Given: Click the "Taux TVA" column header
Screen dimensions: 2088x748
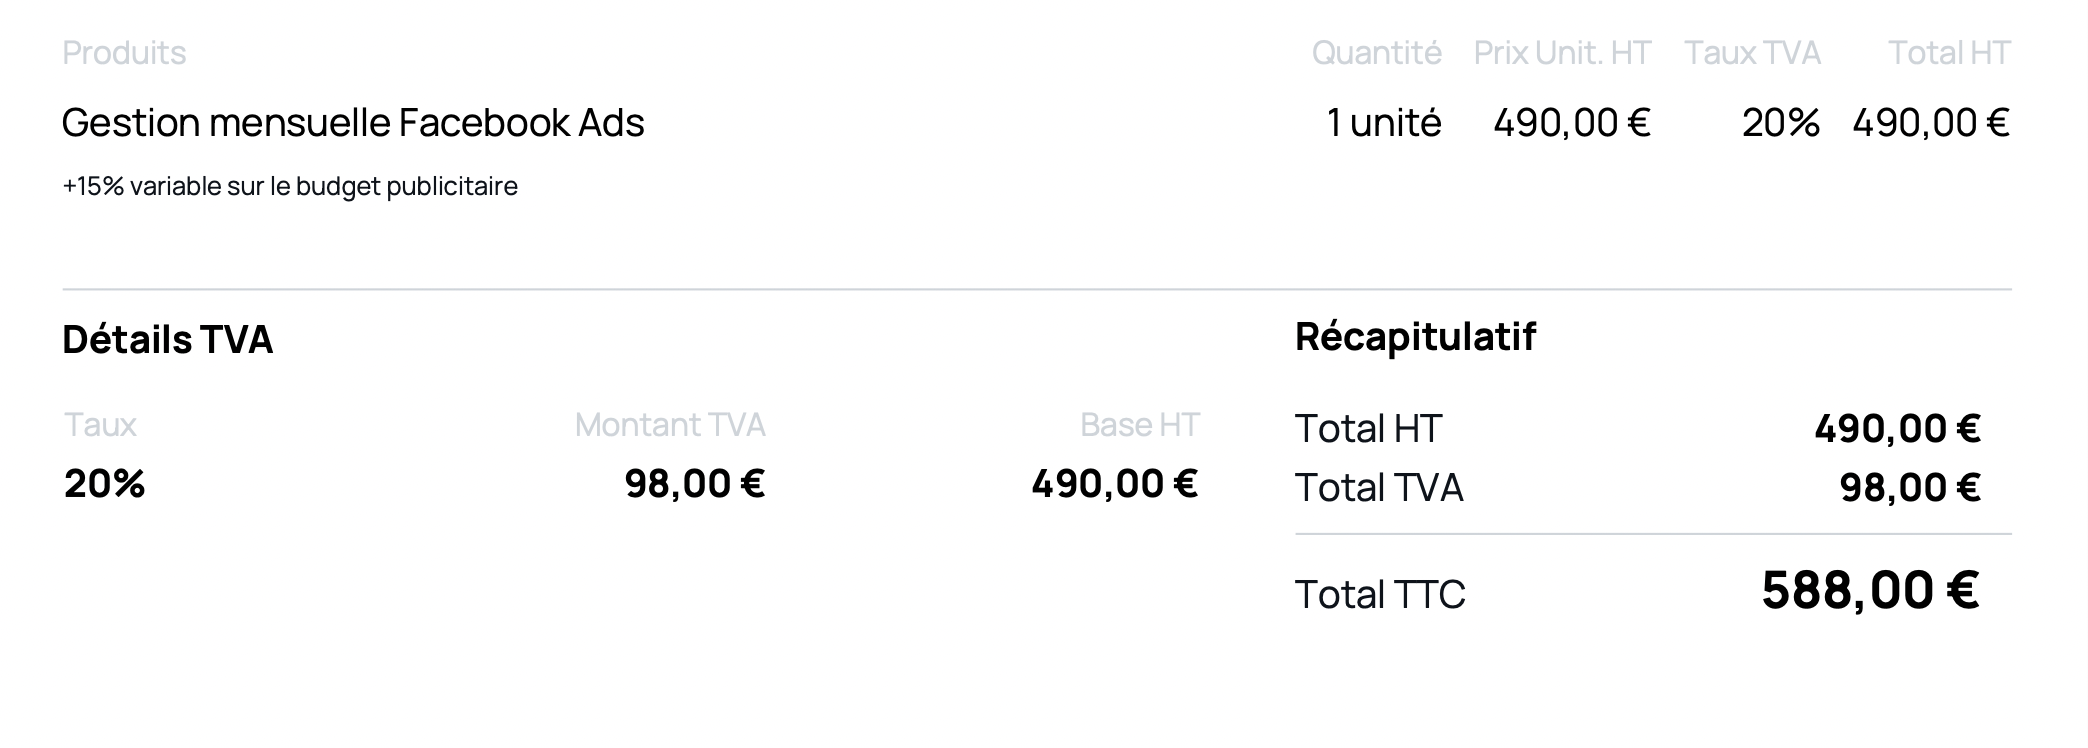Looking at the screenshot, I should (x=1752, y=53).
